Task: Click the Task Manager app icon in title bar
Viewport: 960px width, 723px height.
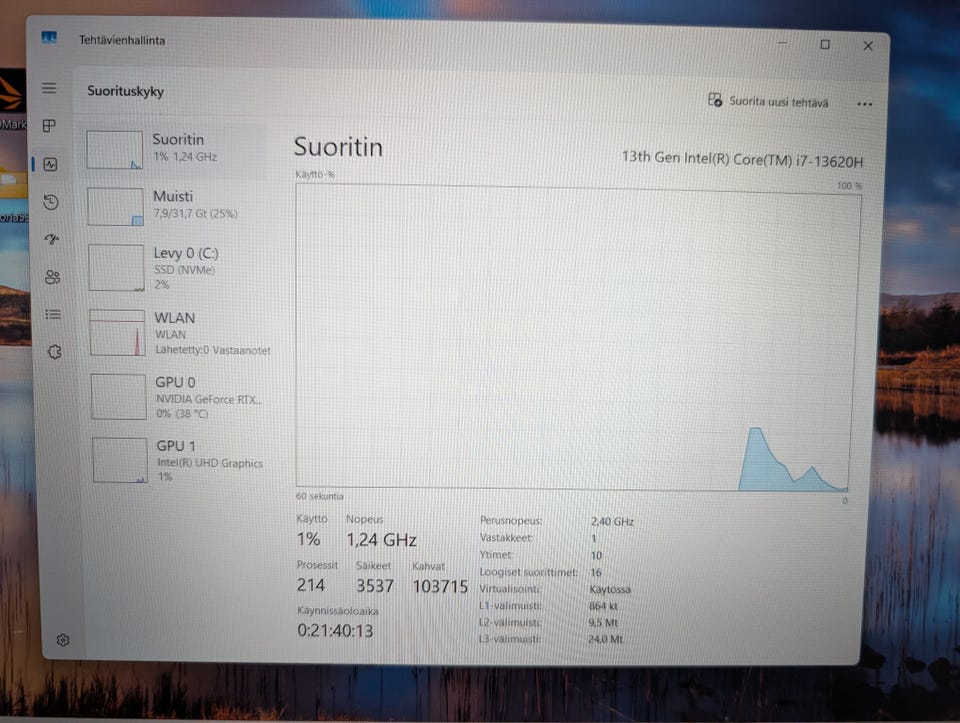Action: click(x=49, y=38)
